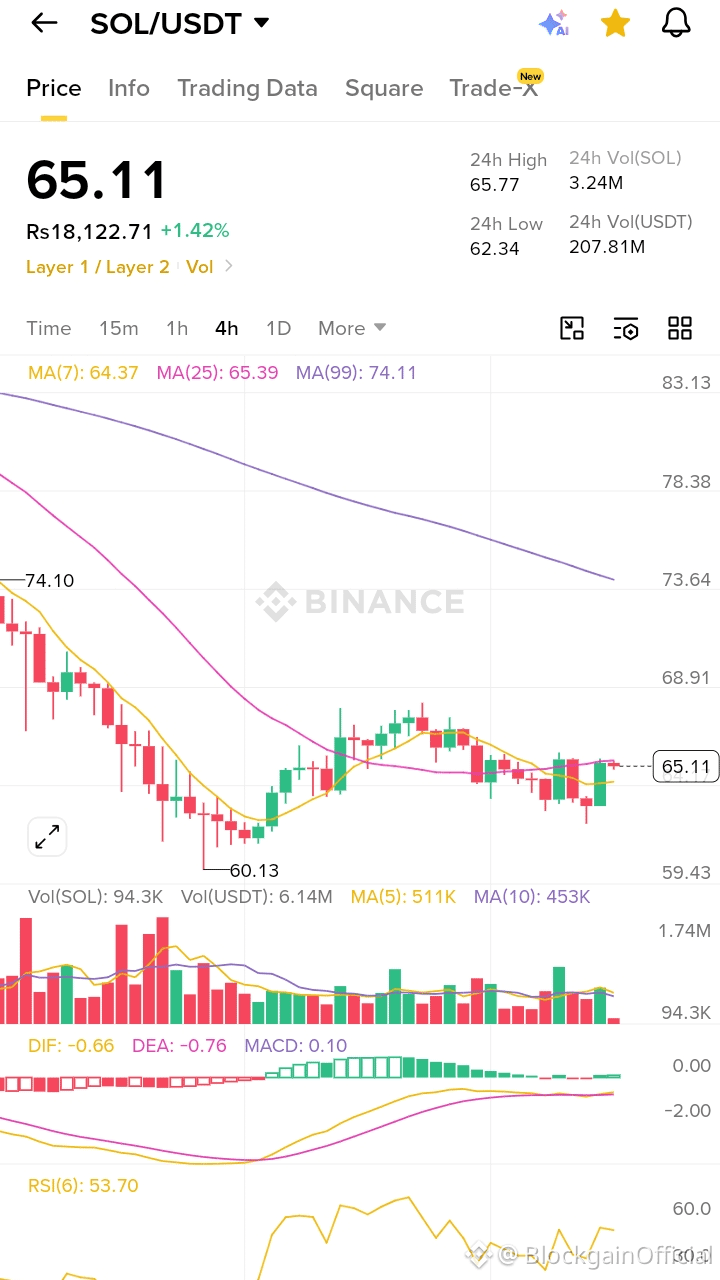The width and height of the screenshot is (720, 1280).
Task: Open the More intervals dropdown
Action: click(352, 328)
